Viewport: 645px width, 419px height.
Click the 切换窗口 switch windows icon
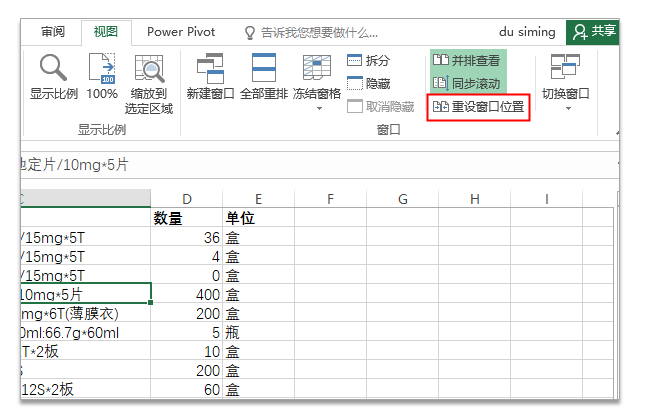[x=566, y=67]
